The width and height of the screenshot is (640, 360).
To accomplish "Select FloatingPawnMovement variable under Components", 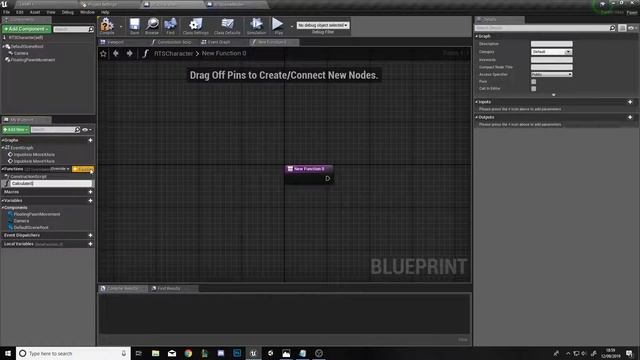I will [x=37, y=214].
